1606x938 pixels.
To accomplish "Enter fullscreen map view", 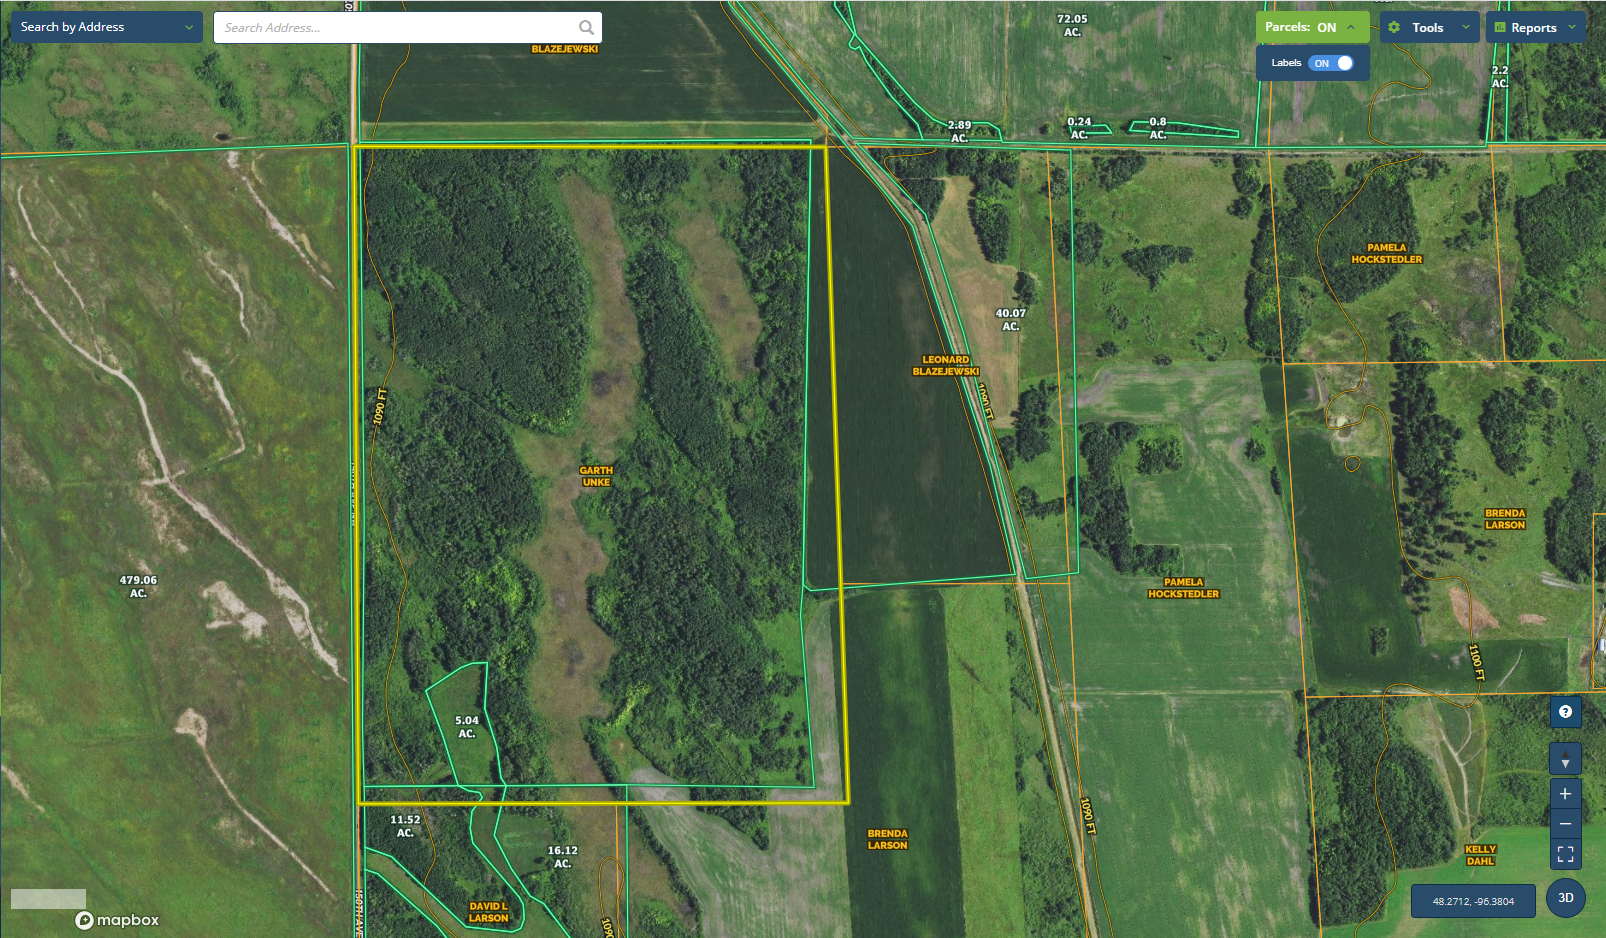I will 1565,854.
